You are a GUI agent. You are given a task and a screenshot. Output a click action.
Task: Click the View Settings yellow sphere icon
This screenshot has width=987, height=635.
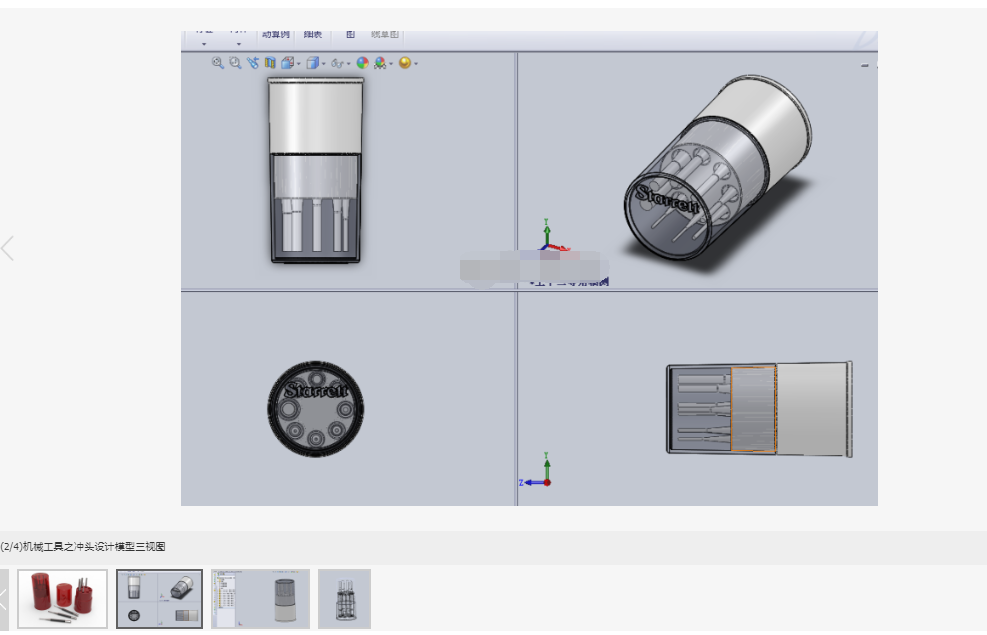tap(405, 63)
